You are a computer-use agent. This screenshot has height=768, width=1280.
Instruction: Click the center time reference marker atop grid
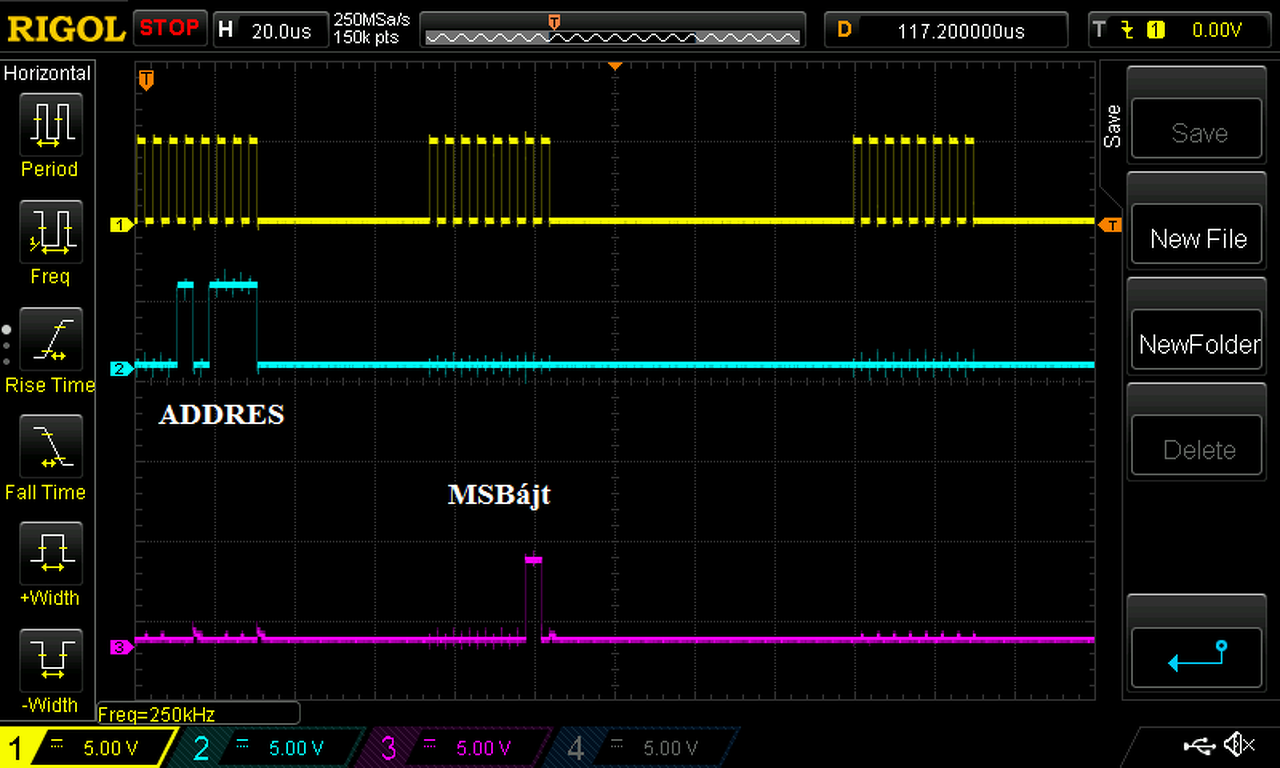615,66
